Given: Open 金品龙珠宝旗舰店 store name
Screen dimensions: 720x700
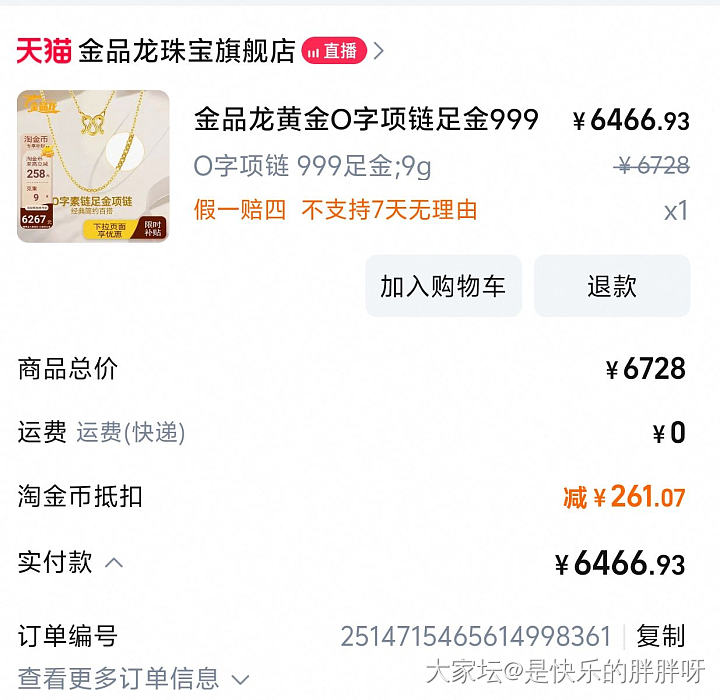Looking at the screenshot, I should [x=187, y=51].
